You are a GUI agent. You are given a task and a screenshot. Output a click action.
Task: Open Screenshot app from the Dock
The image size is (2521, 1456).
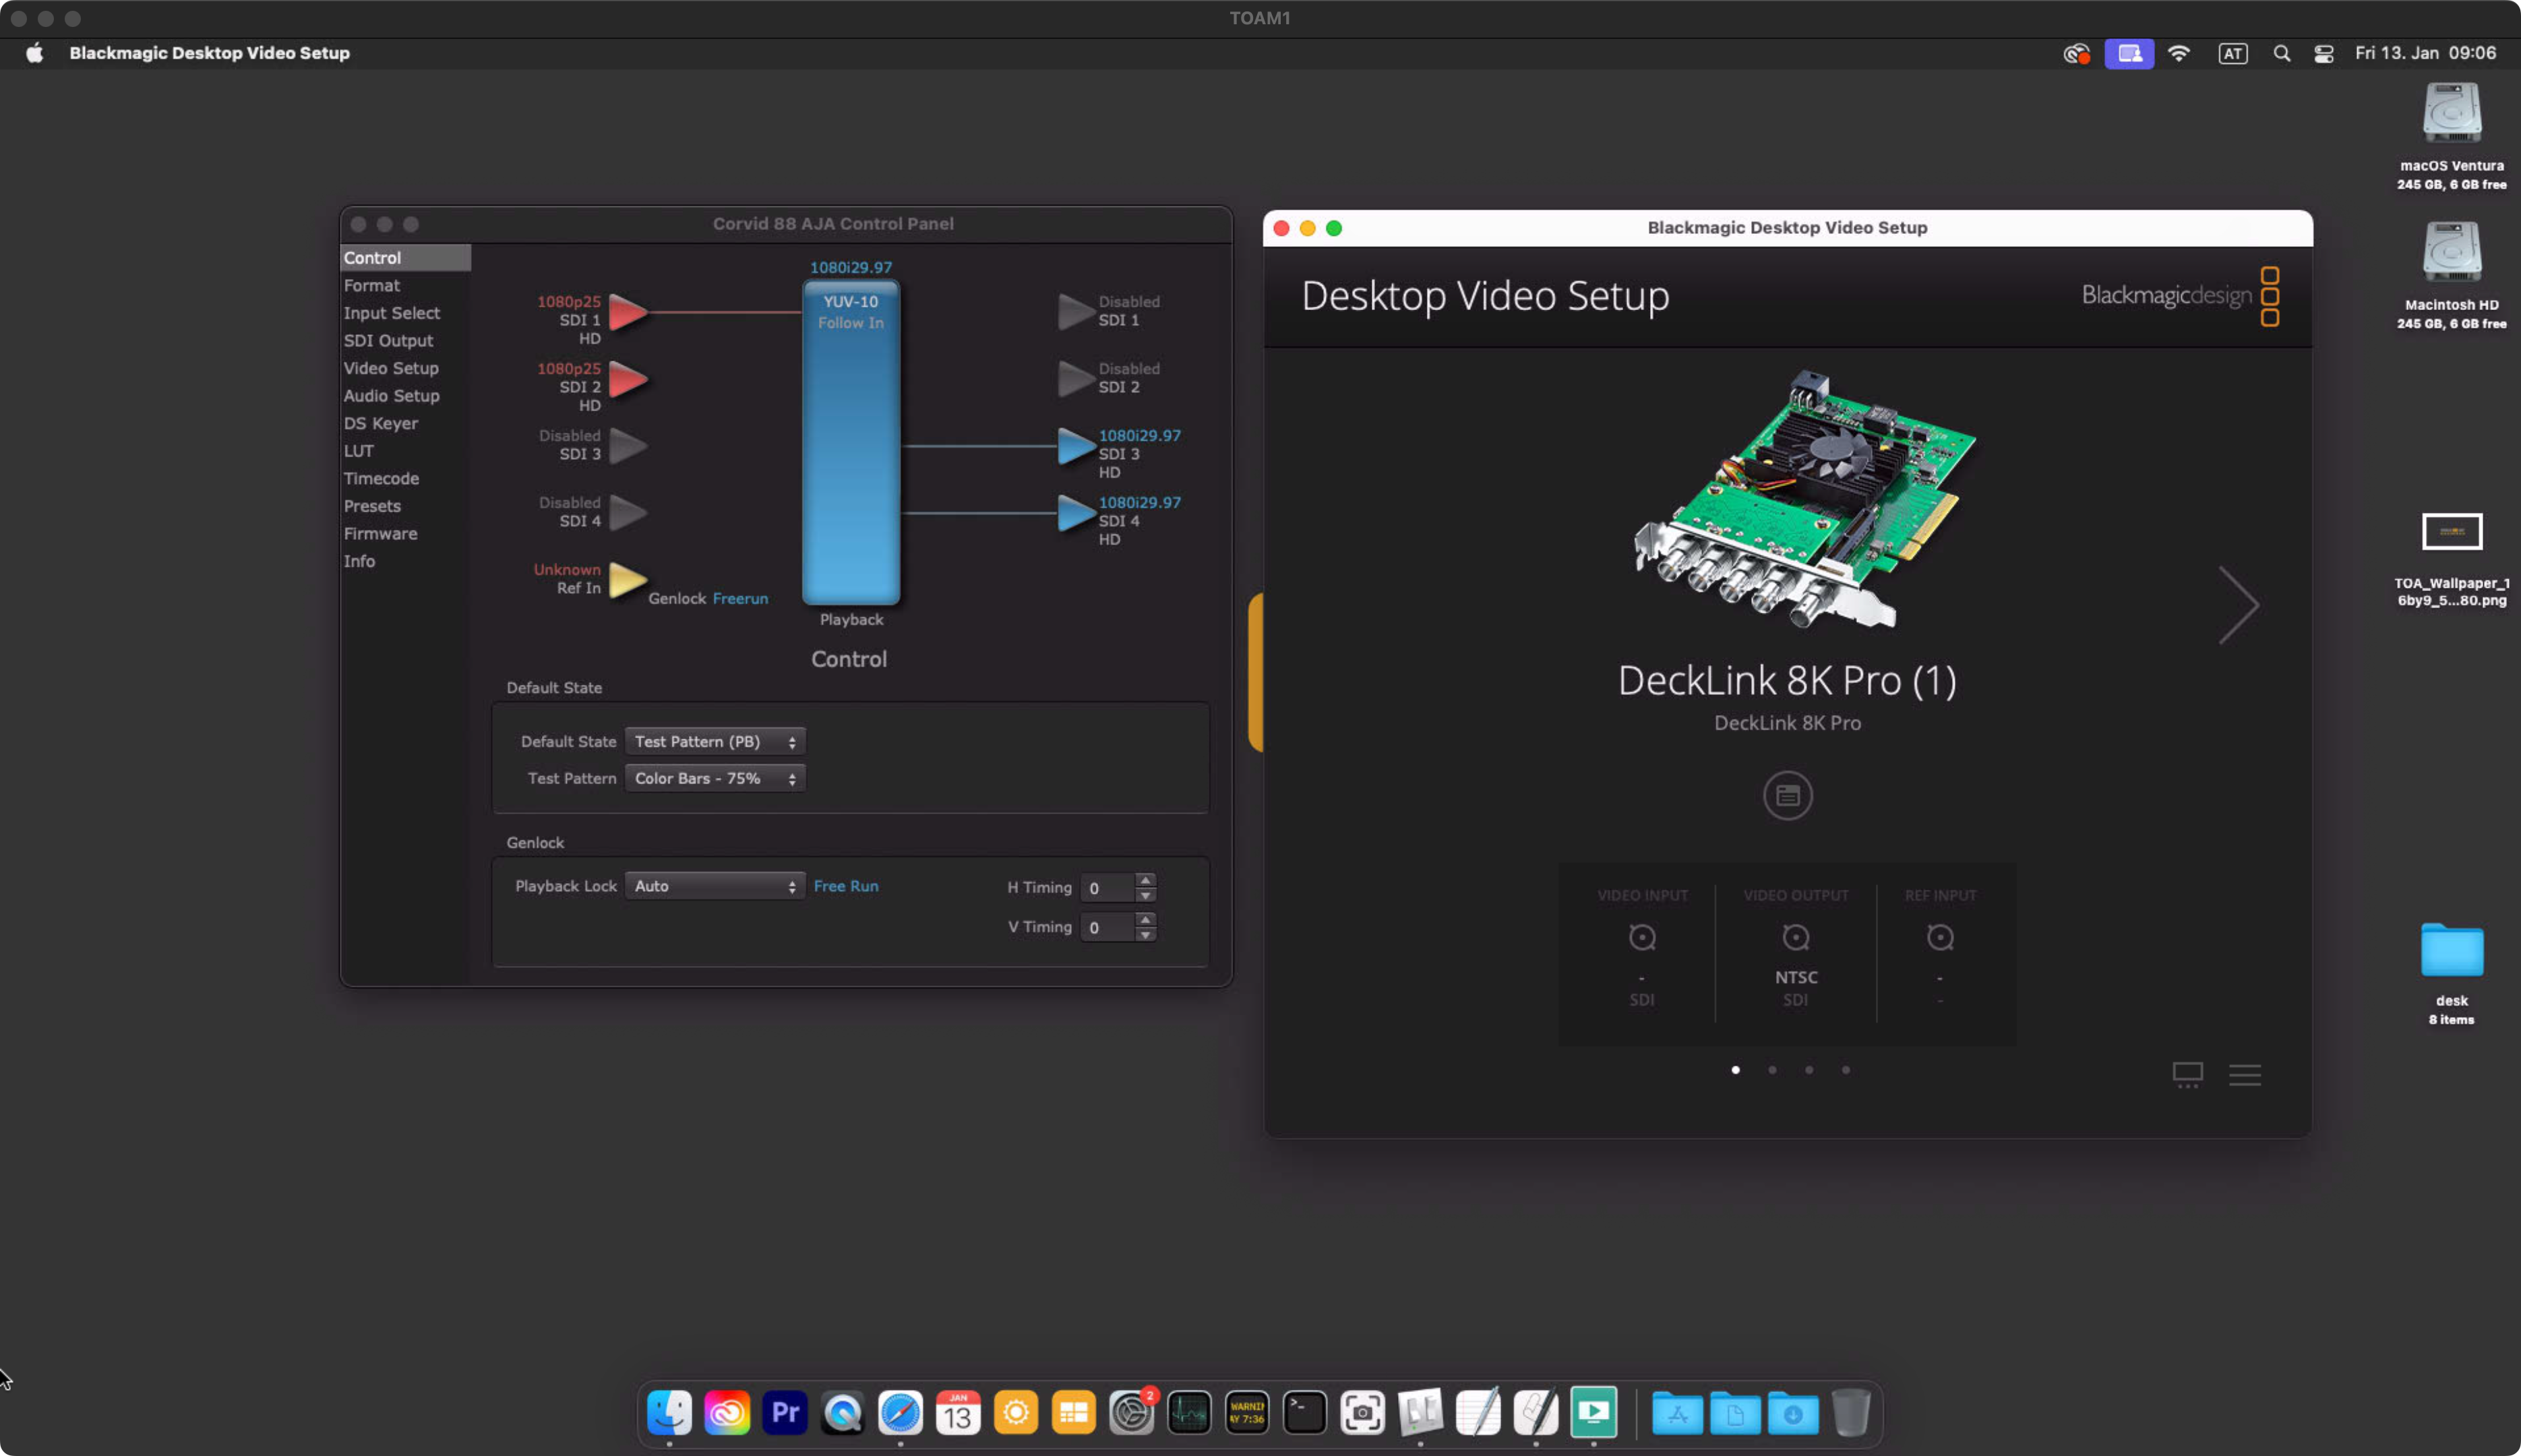click(1363, 1413)
